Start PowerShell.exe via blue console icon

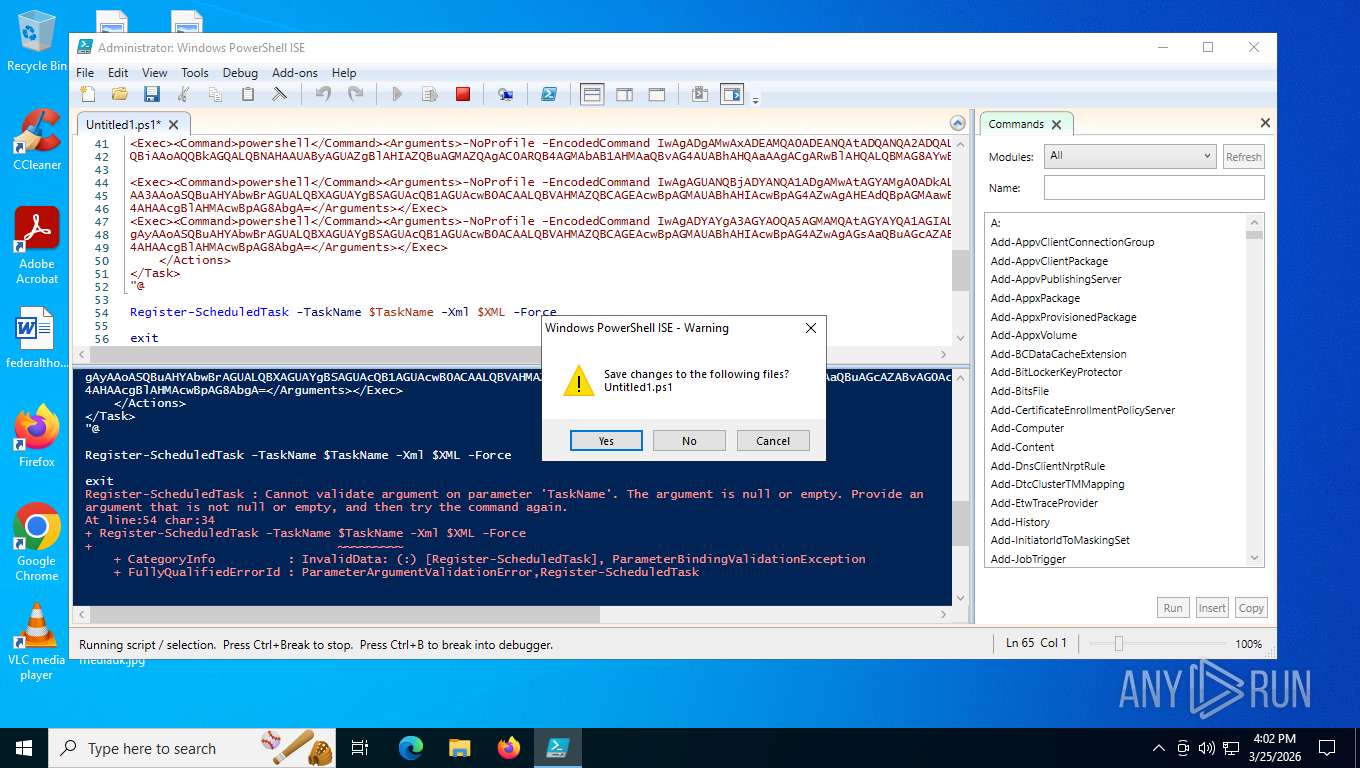coord(549,94)
